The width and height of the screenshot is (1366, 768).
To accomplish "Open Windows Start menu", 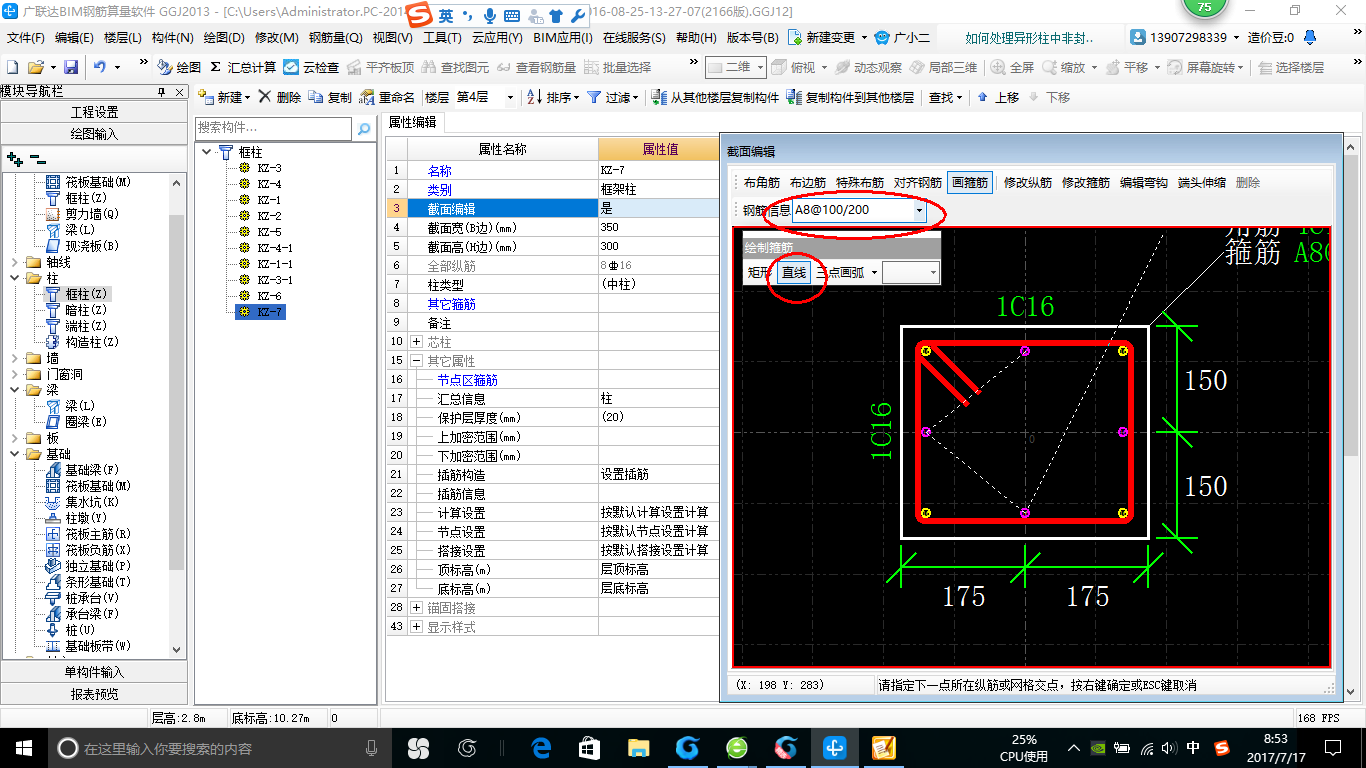I will tap(24, 747).
